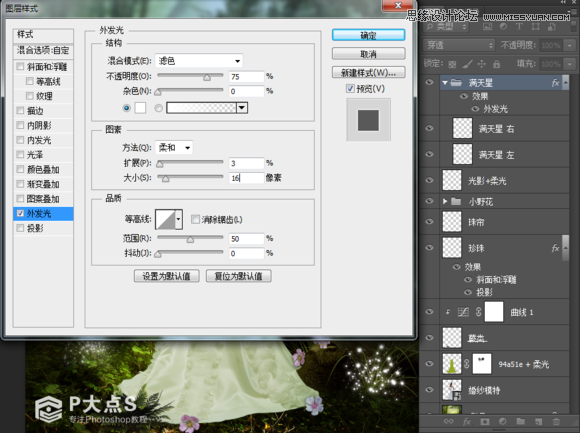Uncheck the 外发光 style checkbox
The height and width of the screenshot is (433, 580).
[x=20, y=213]
